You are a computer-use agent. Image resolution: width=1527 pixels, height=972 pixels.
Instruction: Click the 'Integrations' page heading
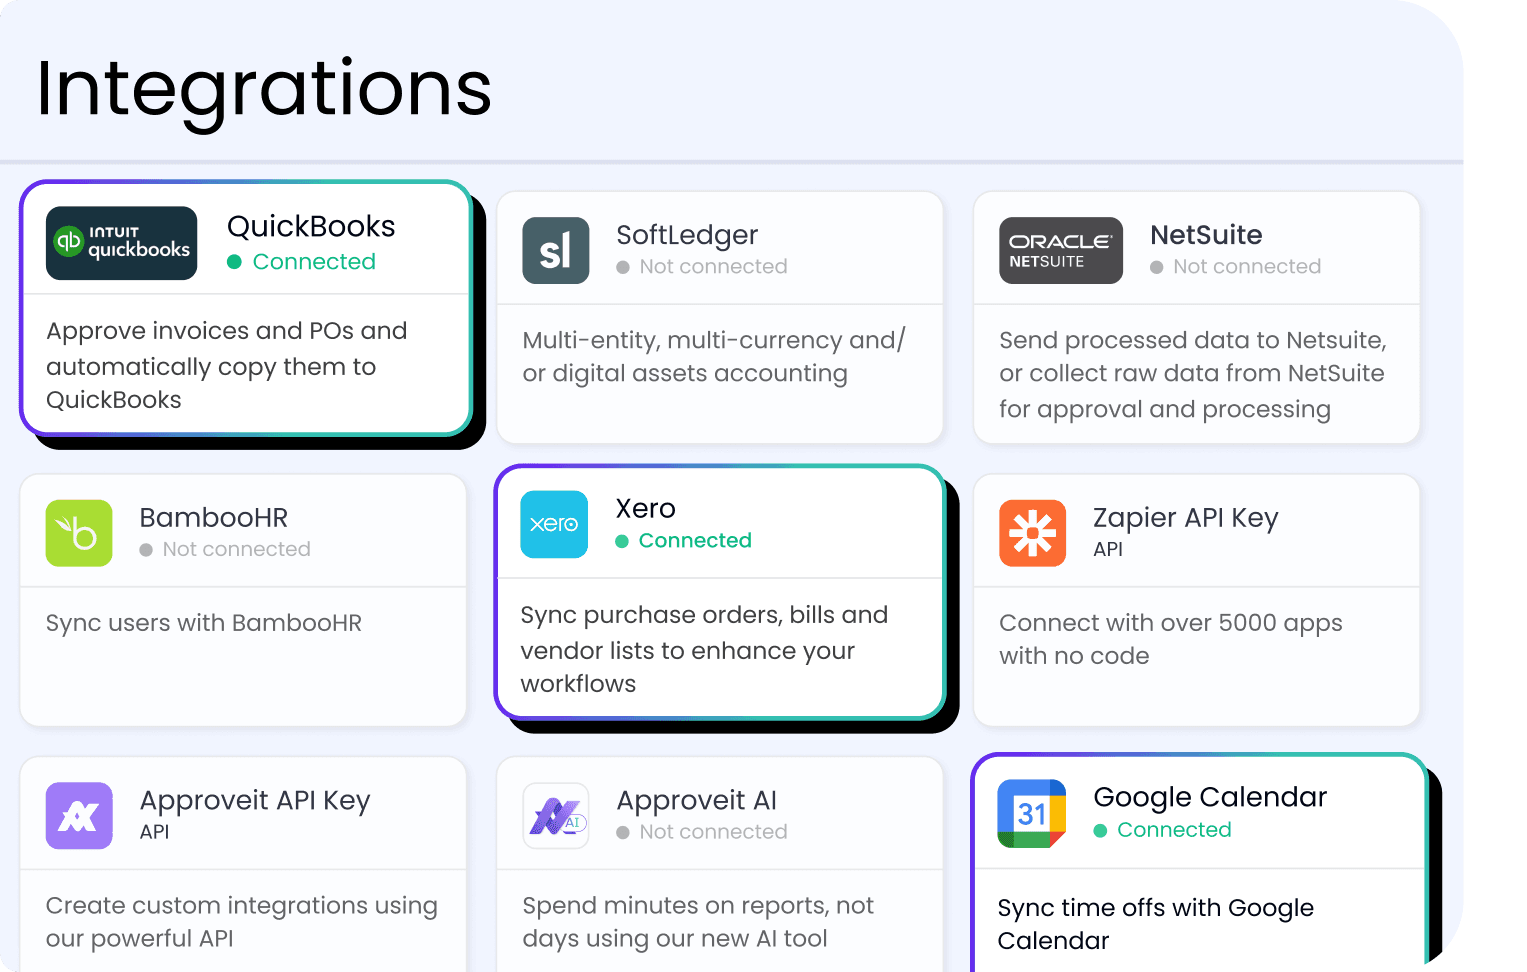264,90
